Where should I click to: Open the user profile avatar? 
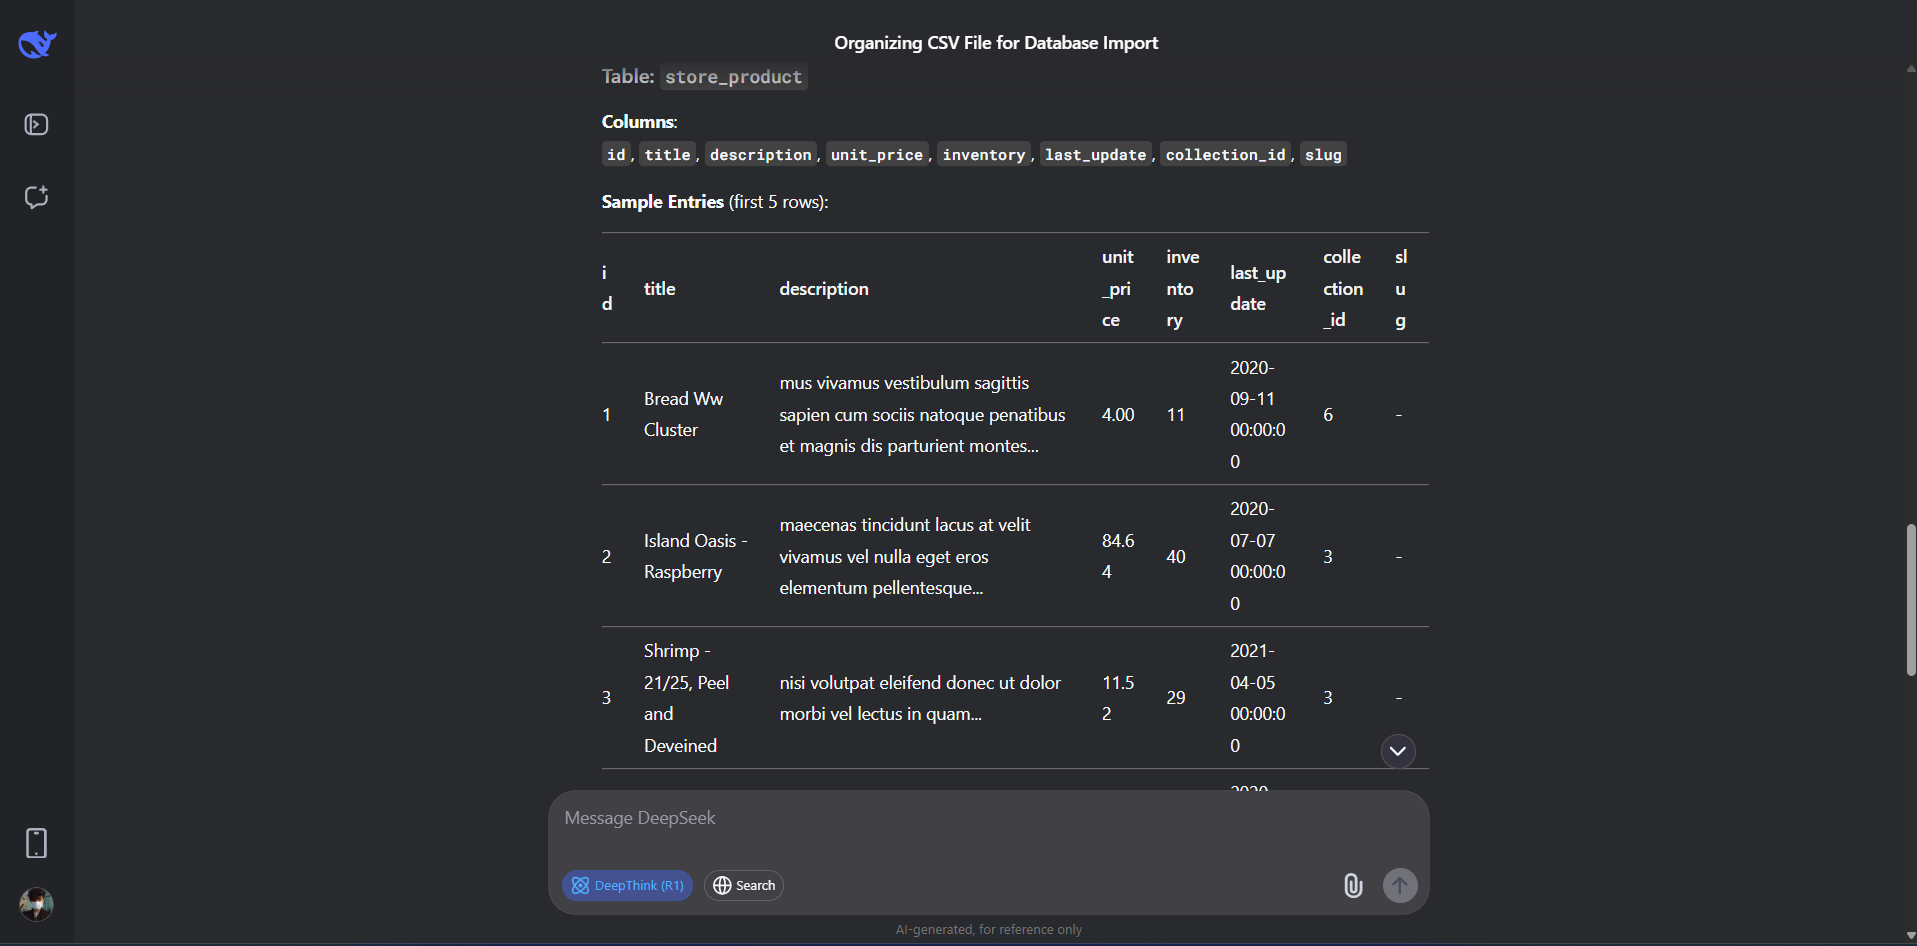[x=36, y=904]
